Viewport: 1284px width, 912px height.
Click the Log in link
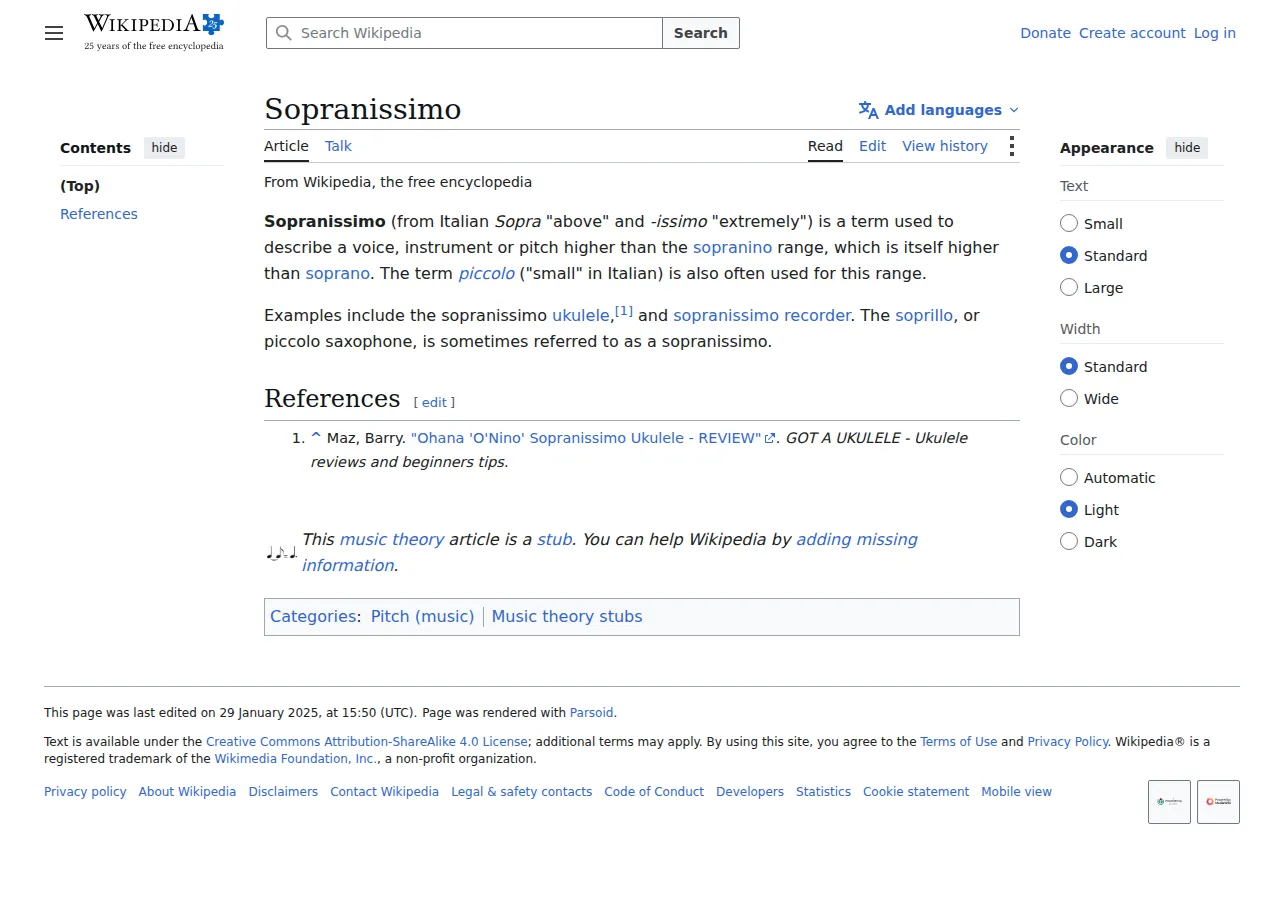tap(1215, 33)
